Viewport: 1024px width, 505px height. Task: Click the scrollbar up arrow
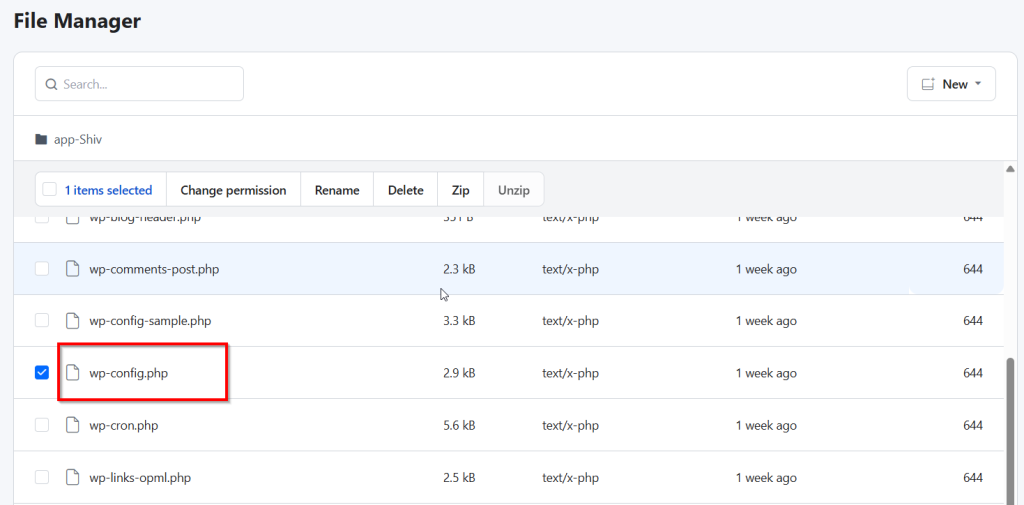click(1010, 169)
